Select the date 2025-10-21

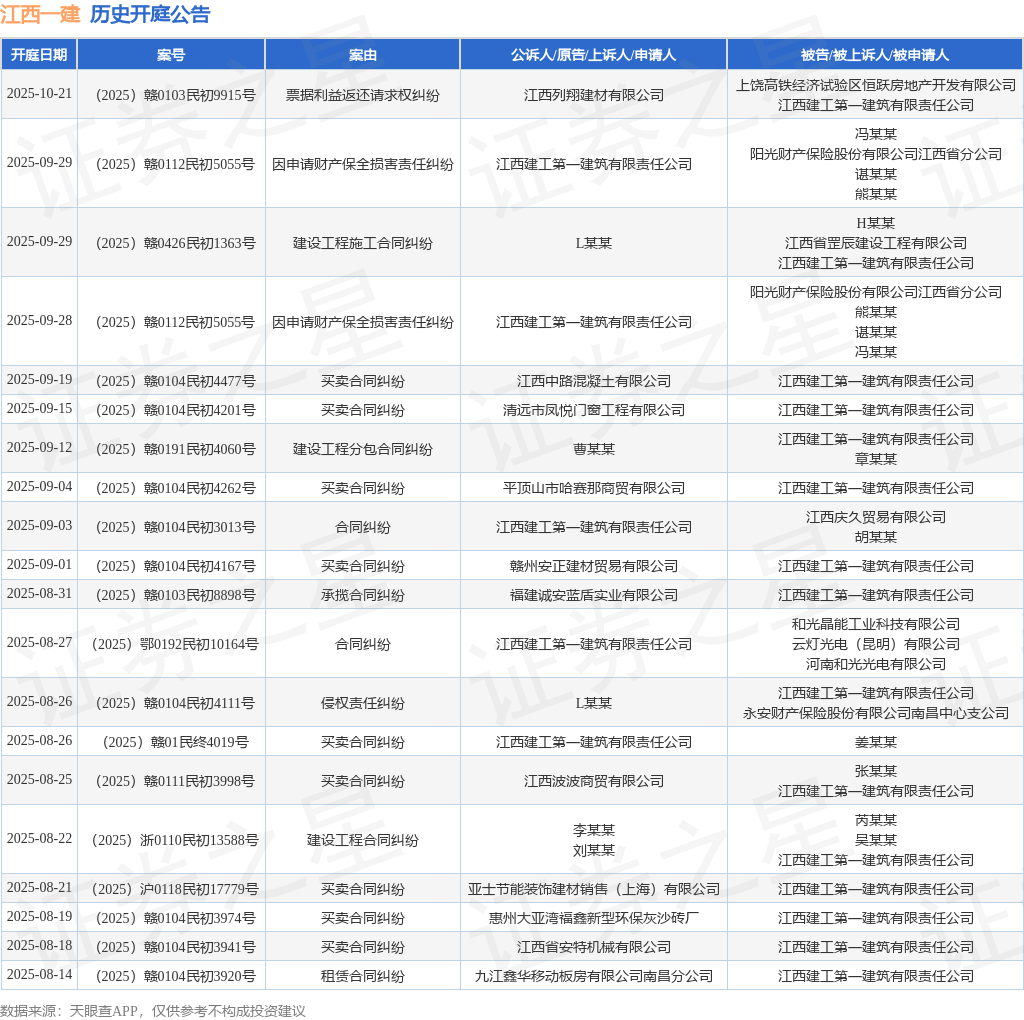[39, 93]
